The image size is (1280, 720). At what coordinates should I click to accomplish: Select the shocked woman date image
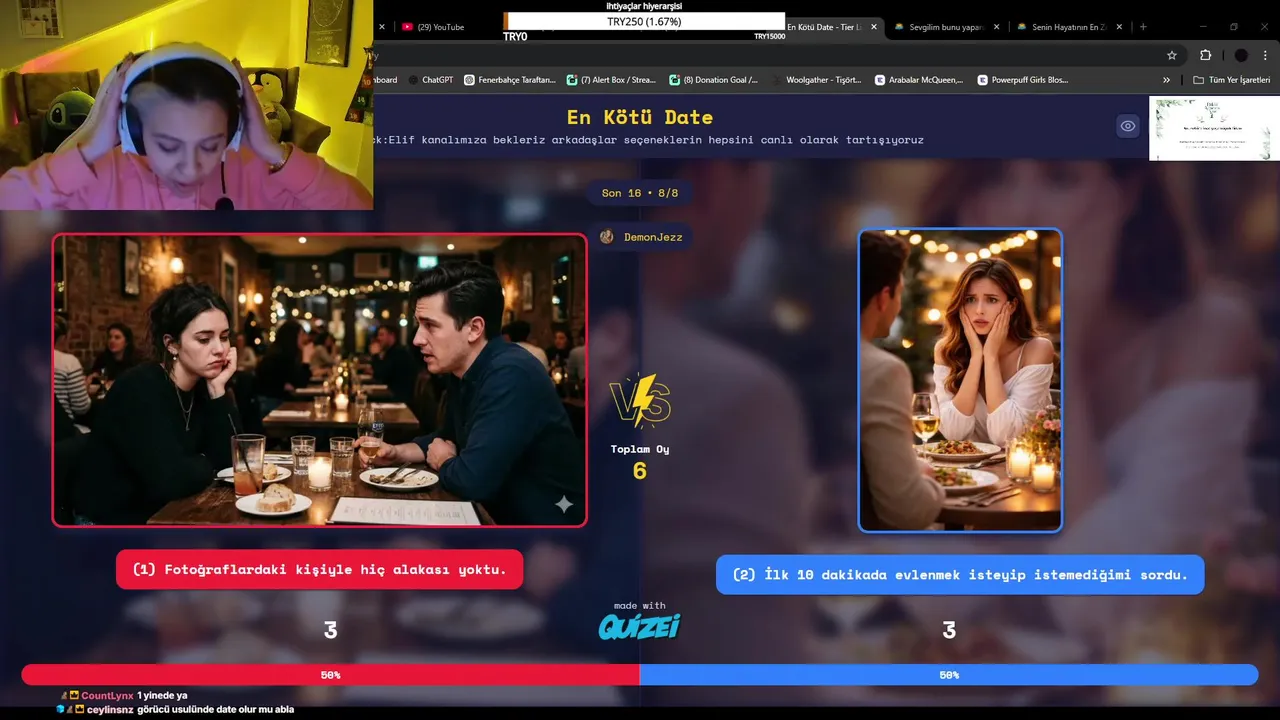pyautogui.click(x=960, y=380)
